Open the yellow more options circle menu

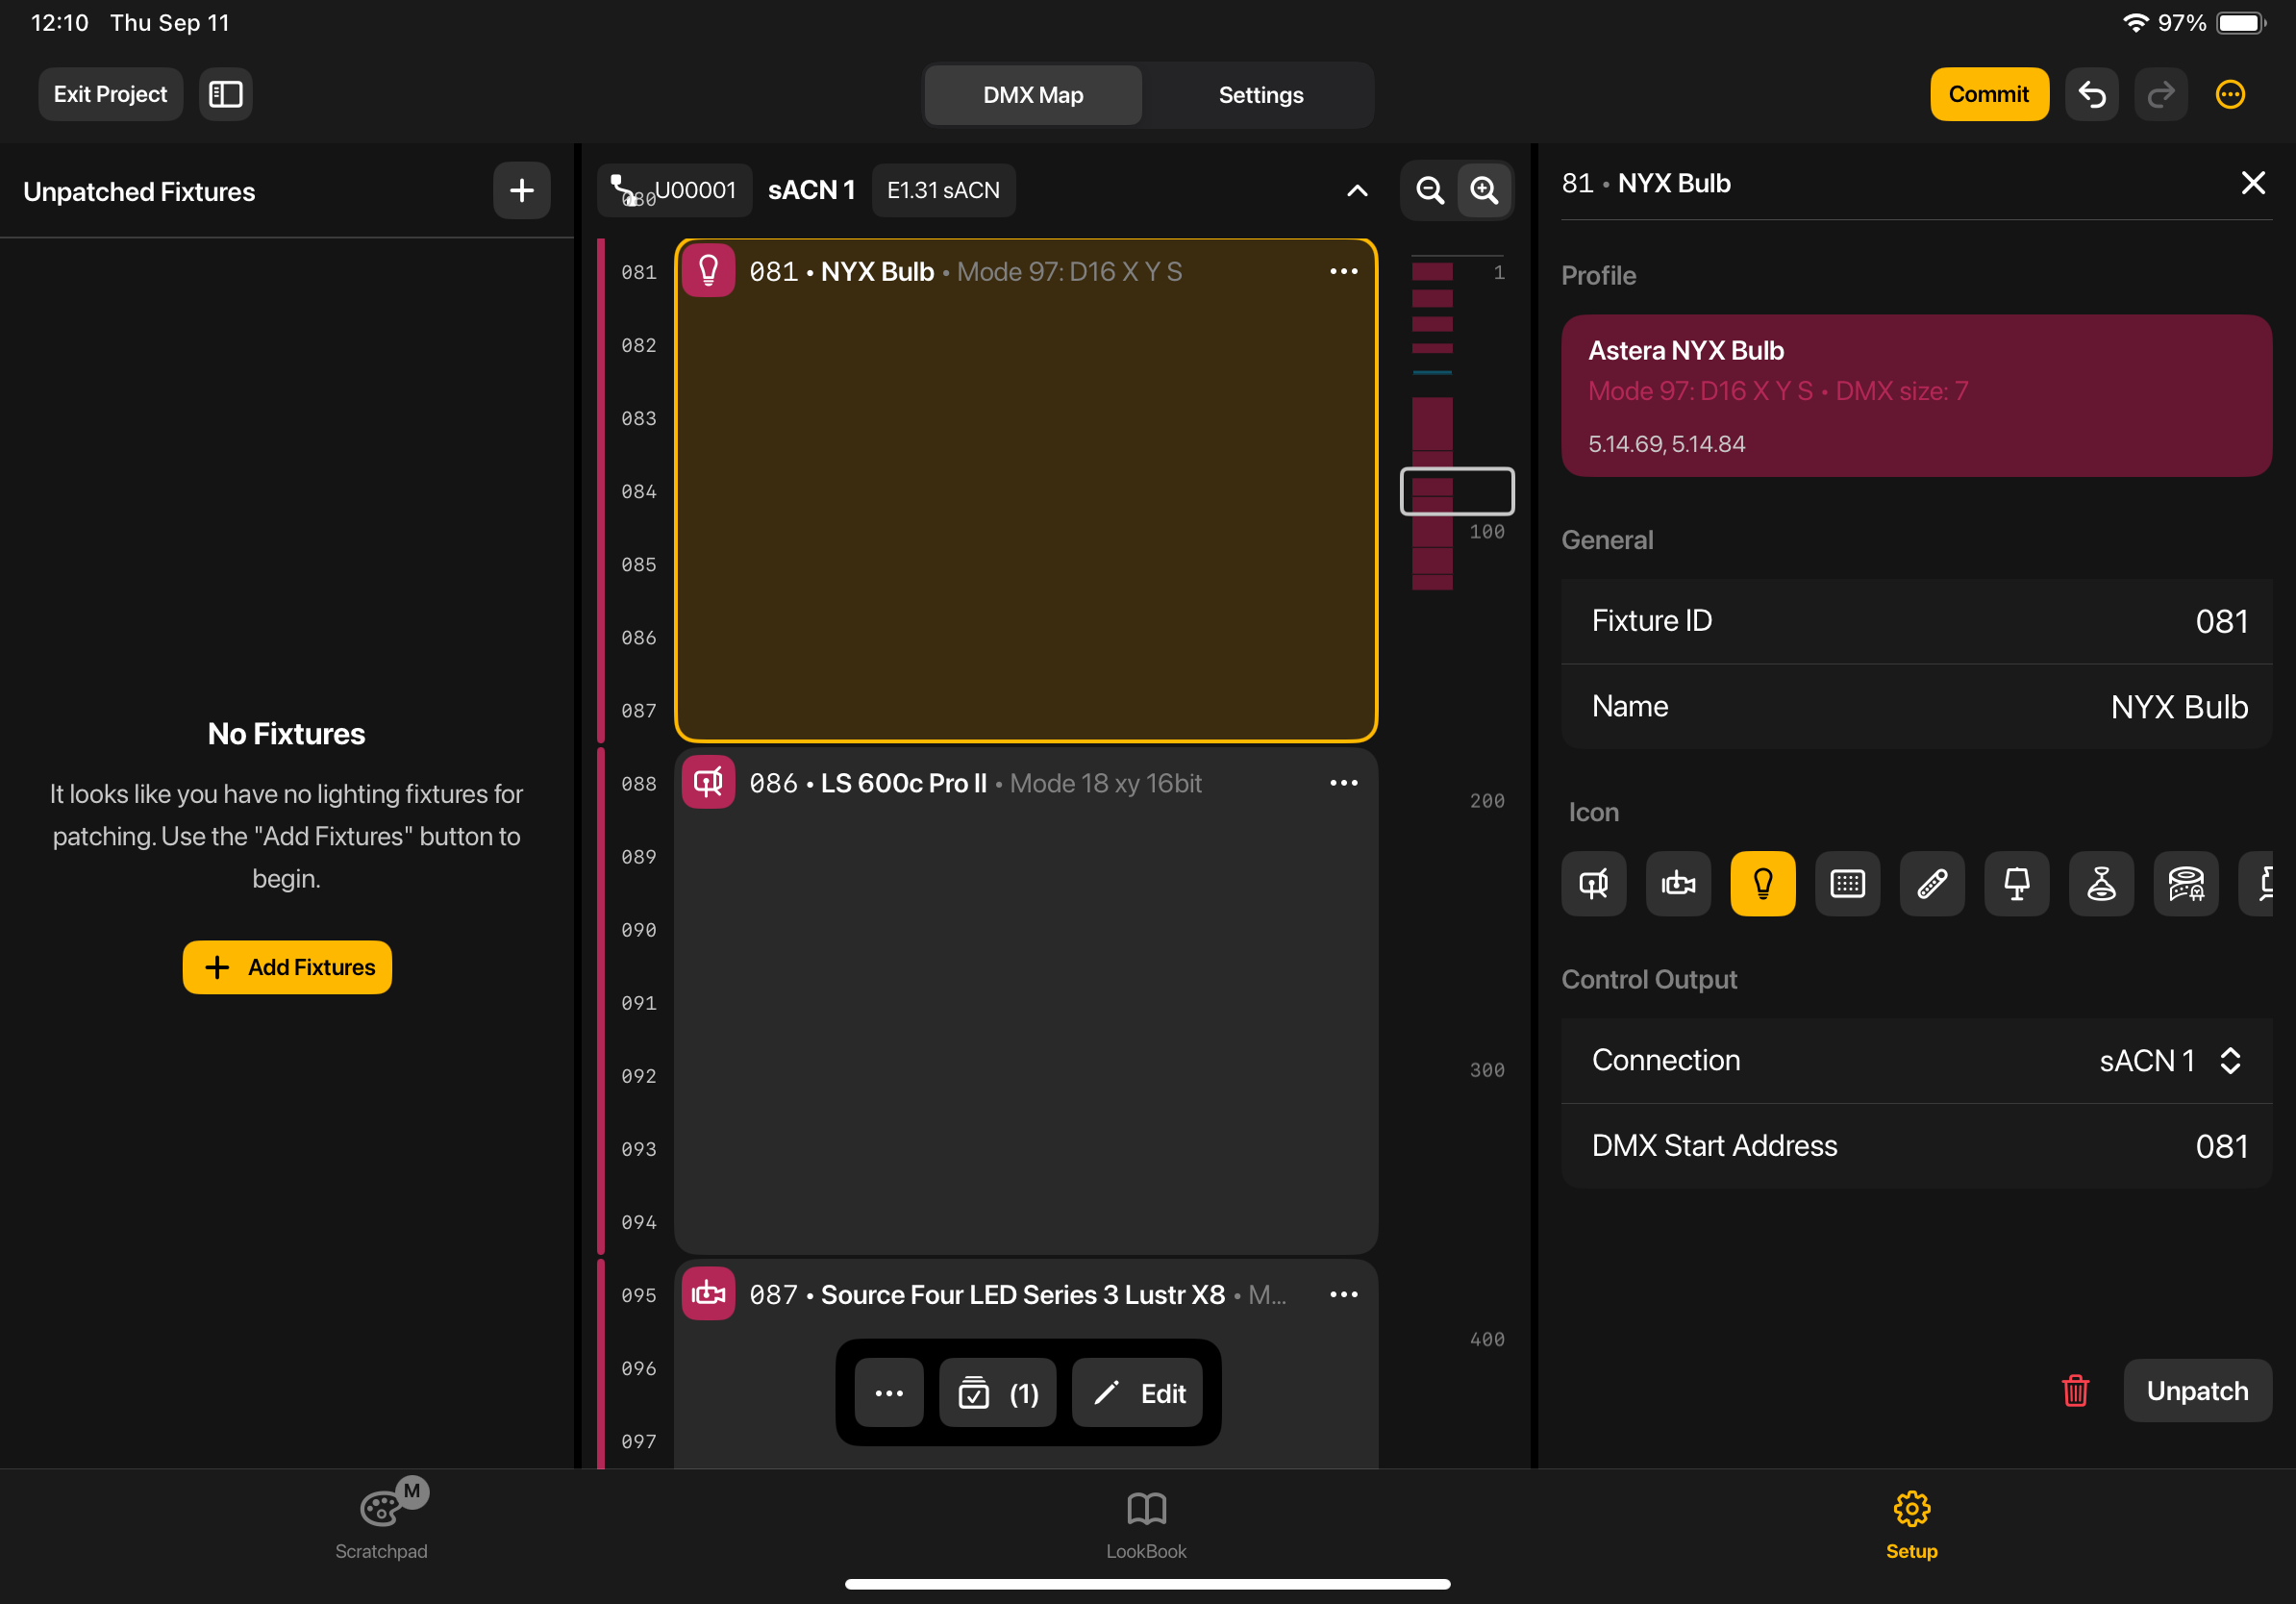tap(2230, 94)
